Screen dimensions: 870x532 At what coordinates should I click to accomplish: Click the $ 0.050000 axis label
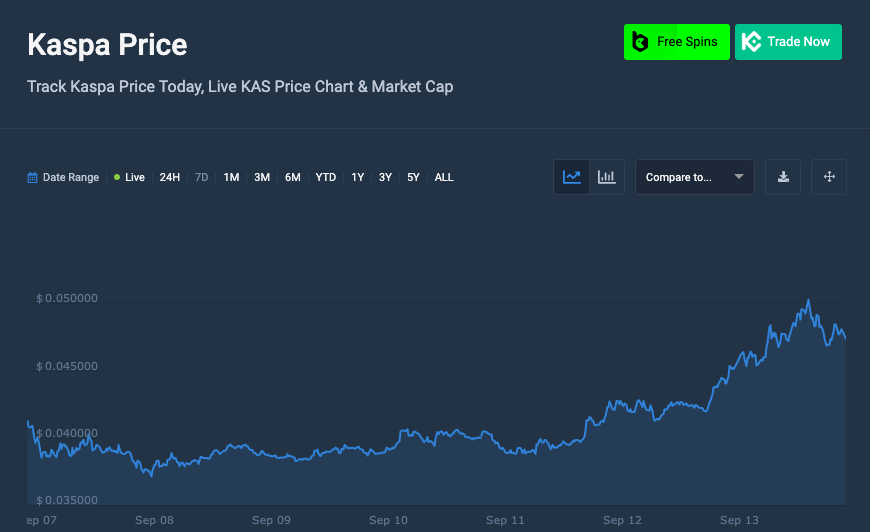[x=67, y=298]
